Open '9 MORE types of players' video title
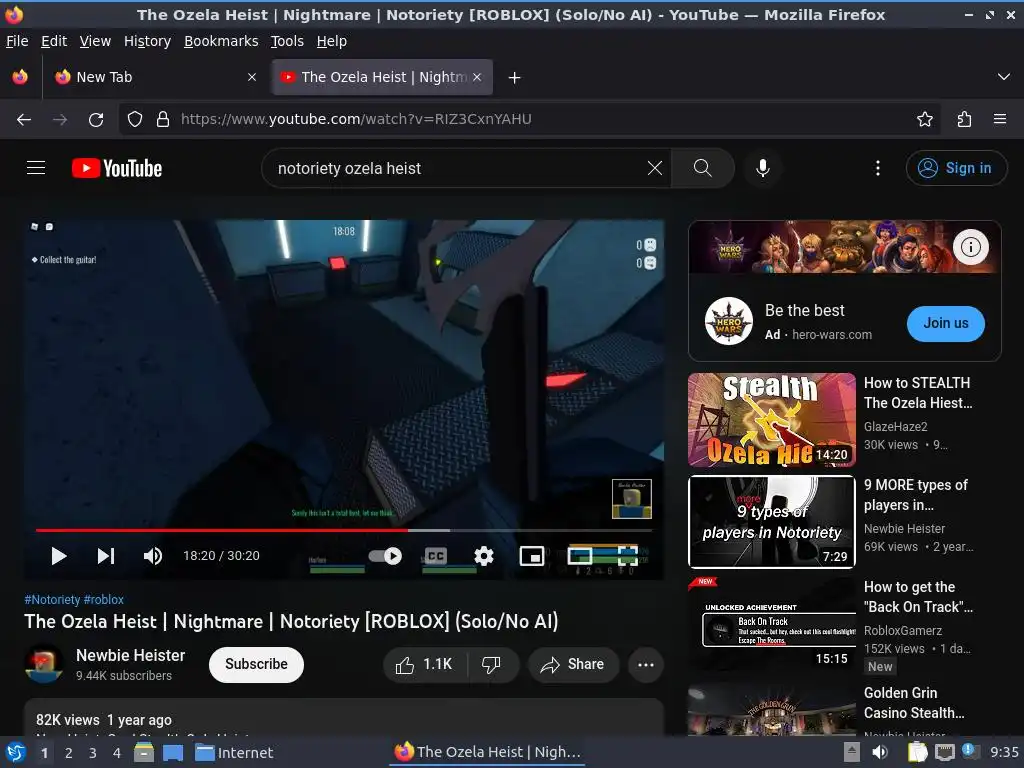The height and width of the screenshot is (768, 1024). point(916,495)
